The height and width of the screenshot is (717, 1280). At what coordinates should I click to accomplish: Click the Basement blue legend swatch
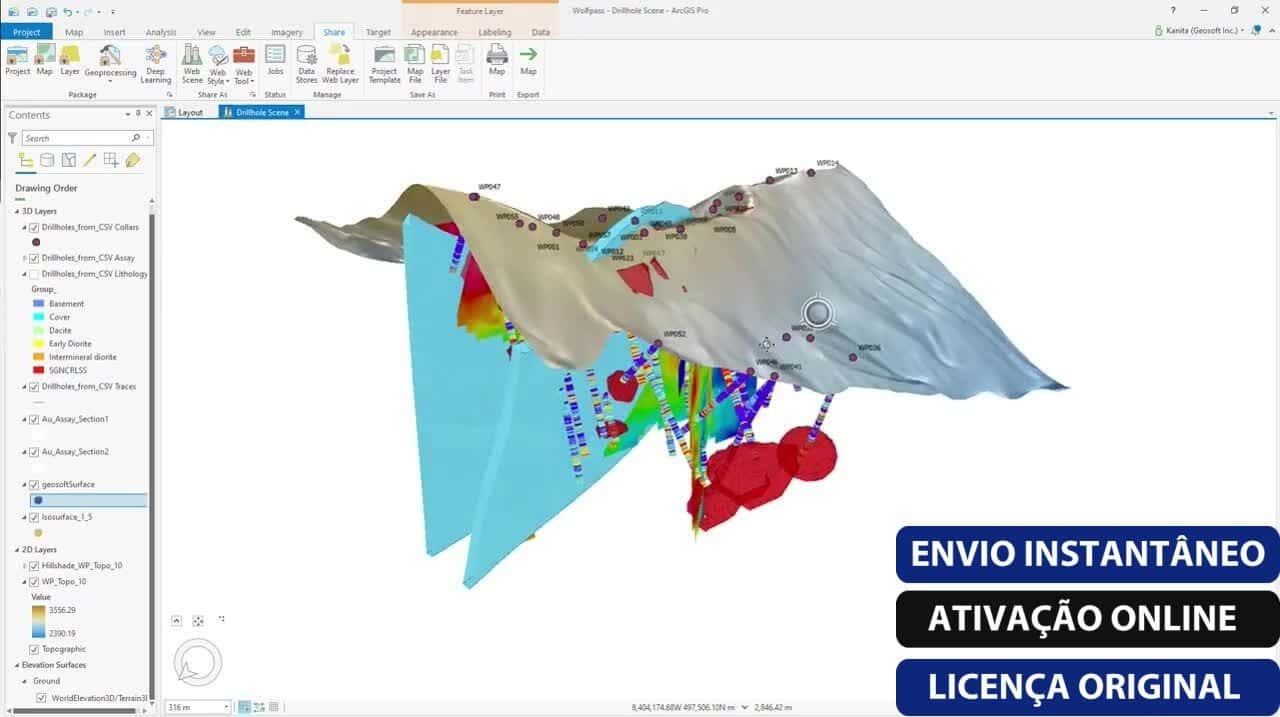pos(38,303)
